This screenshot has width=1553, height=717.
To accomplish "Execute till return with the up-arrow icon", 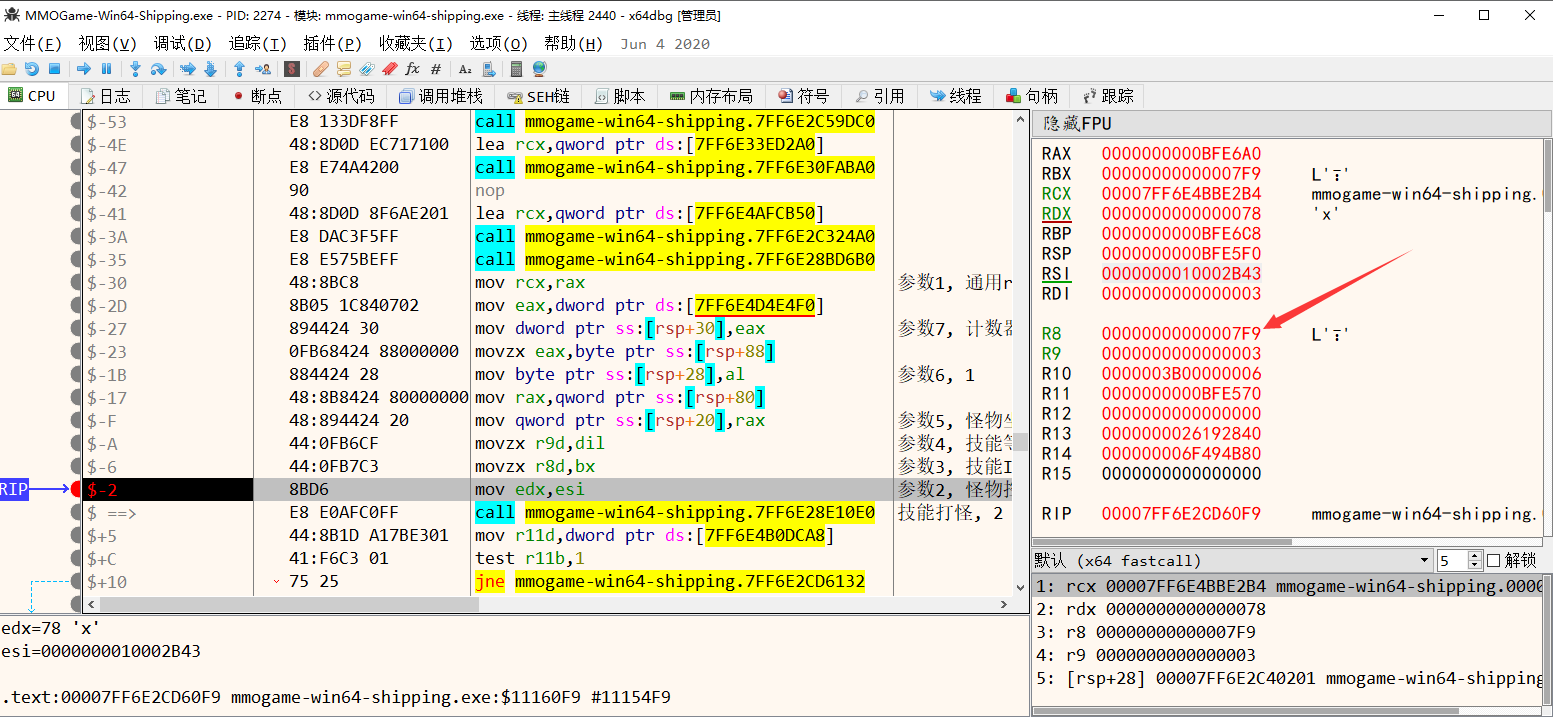I will [x=239, y=69].
